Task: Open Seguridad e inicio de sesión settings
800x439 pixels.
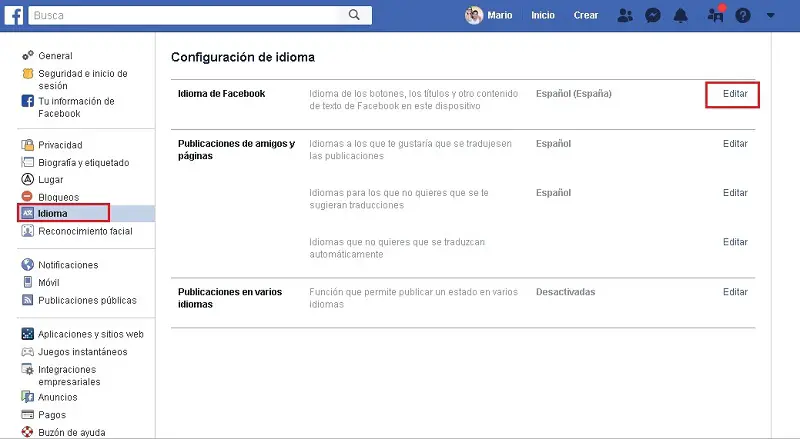Action: (x=83, y=80)
